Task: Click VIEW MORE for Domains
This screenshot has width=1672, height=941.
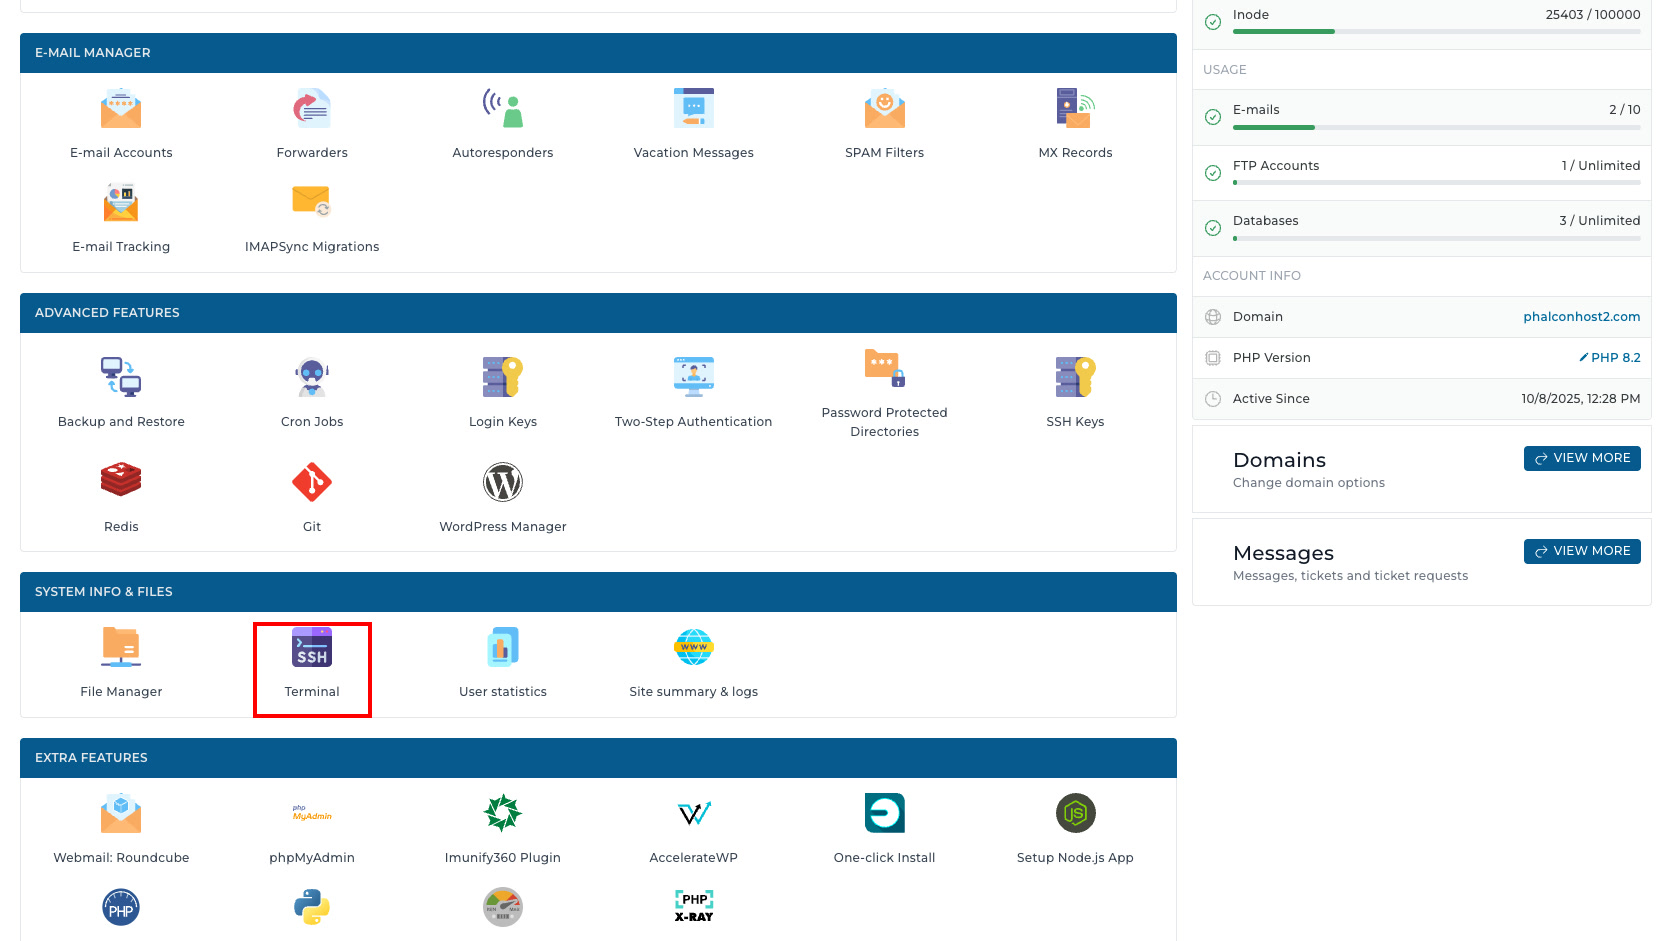Action: tap(1582, 458)
